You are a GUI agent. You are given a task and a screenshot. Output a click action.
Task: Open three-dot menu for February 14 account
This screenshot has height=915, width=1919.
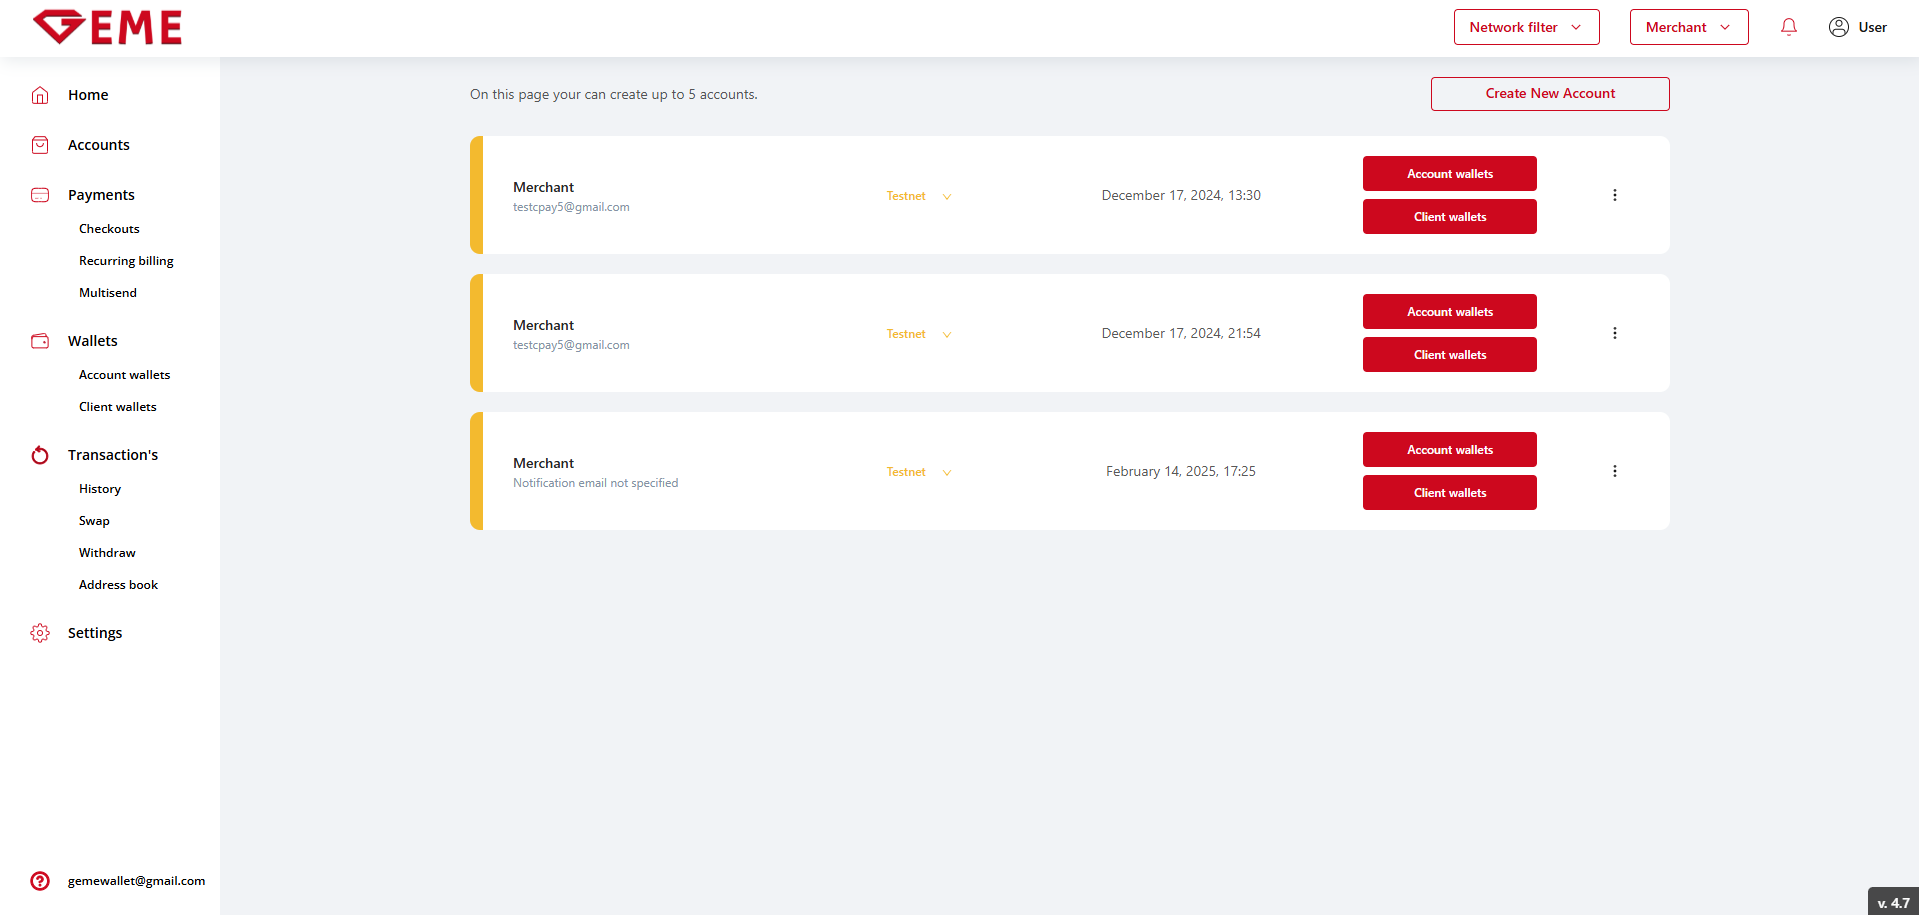(1614, 471)
